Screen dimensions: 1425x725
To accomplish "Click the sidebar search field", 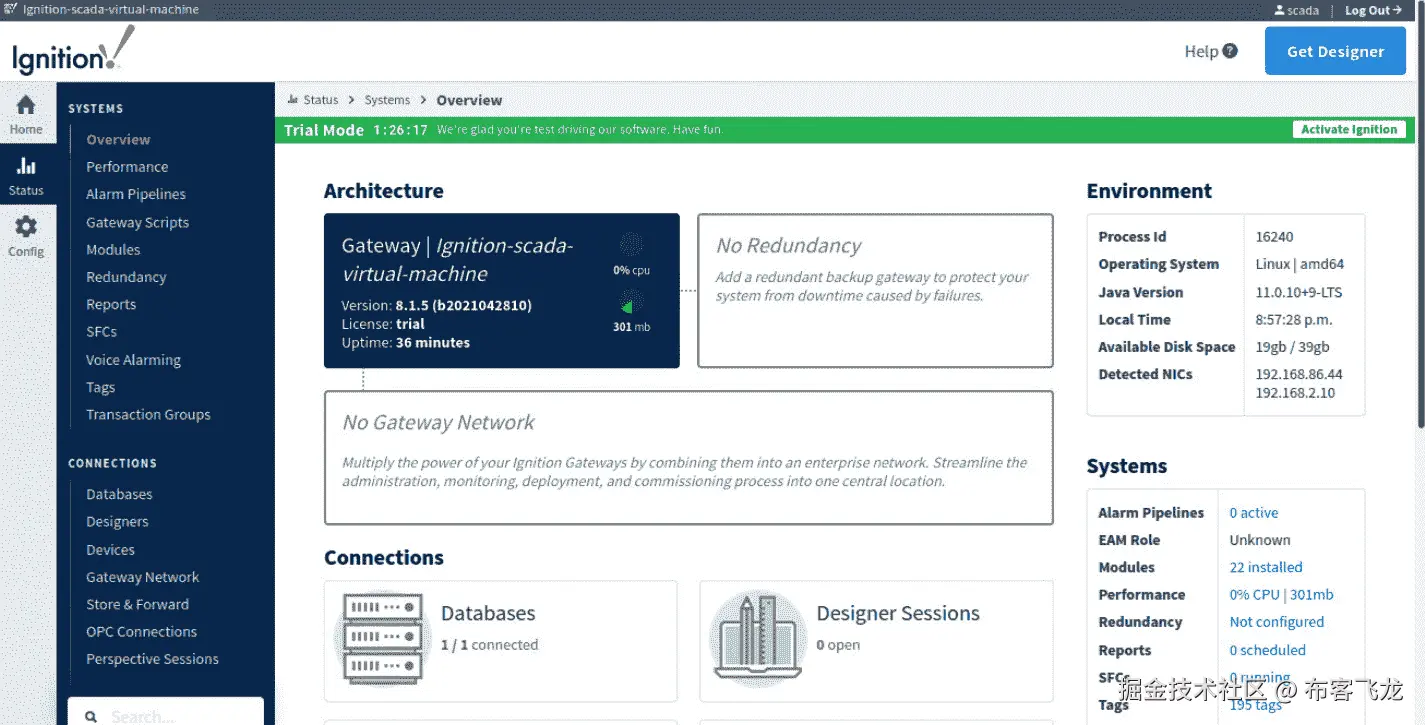I will 166,713.
